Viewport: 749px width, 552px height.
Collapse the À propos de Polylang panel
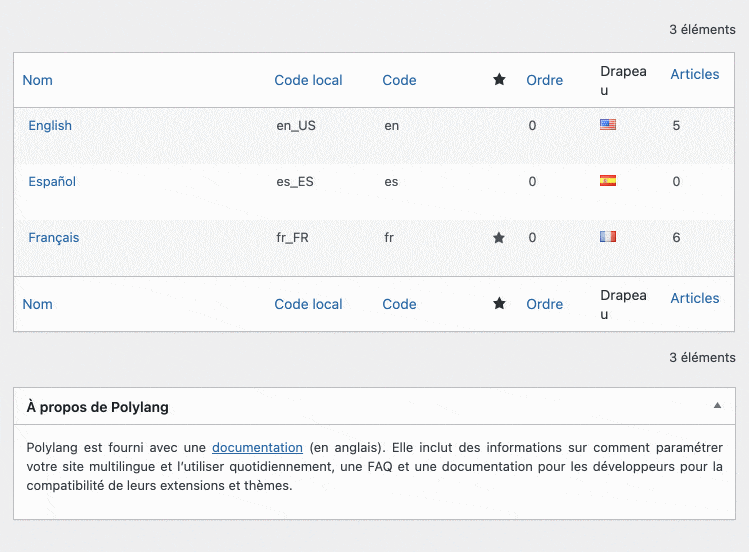(717, 406)
